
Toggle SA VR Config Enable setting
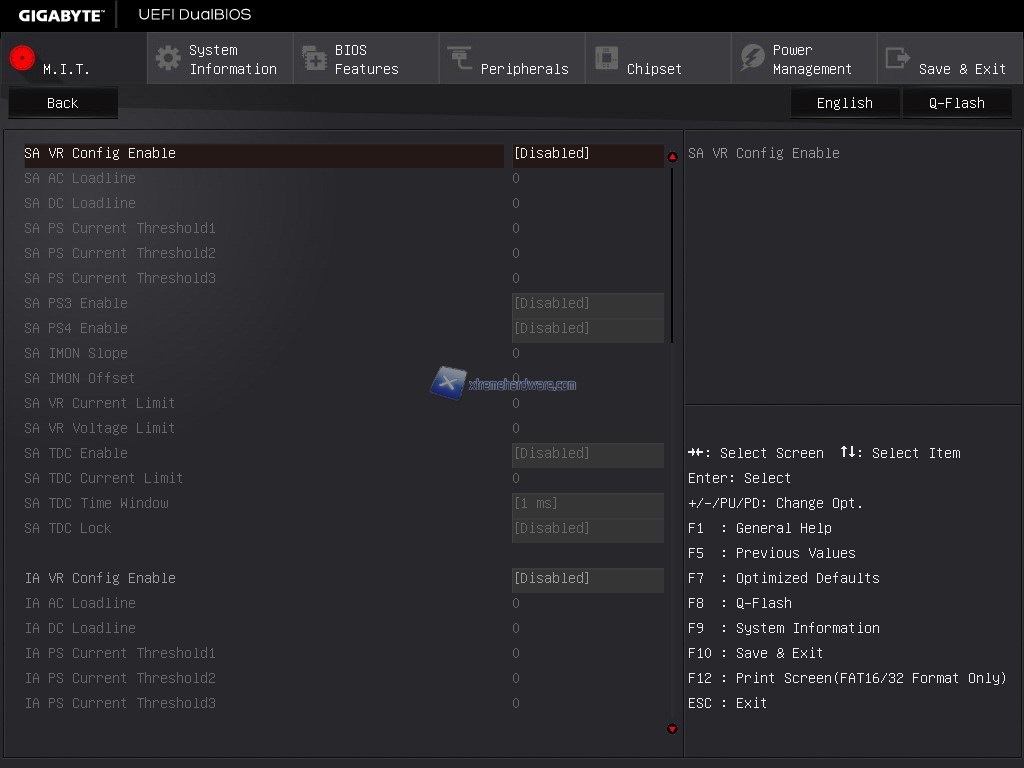tap(587, 154)
